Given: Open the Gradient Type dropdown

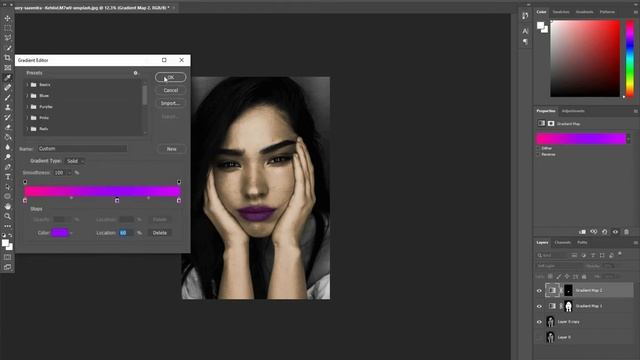Looking at the screenshot, I should point(75,161).
